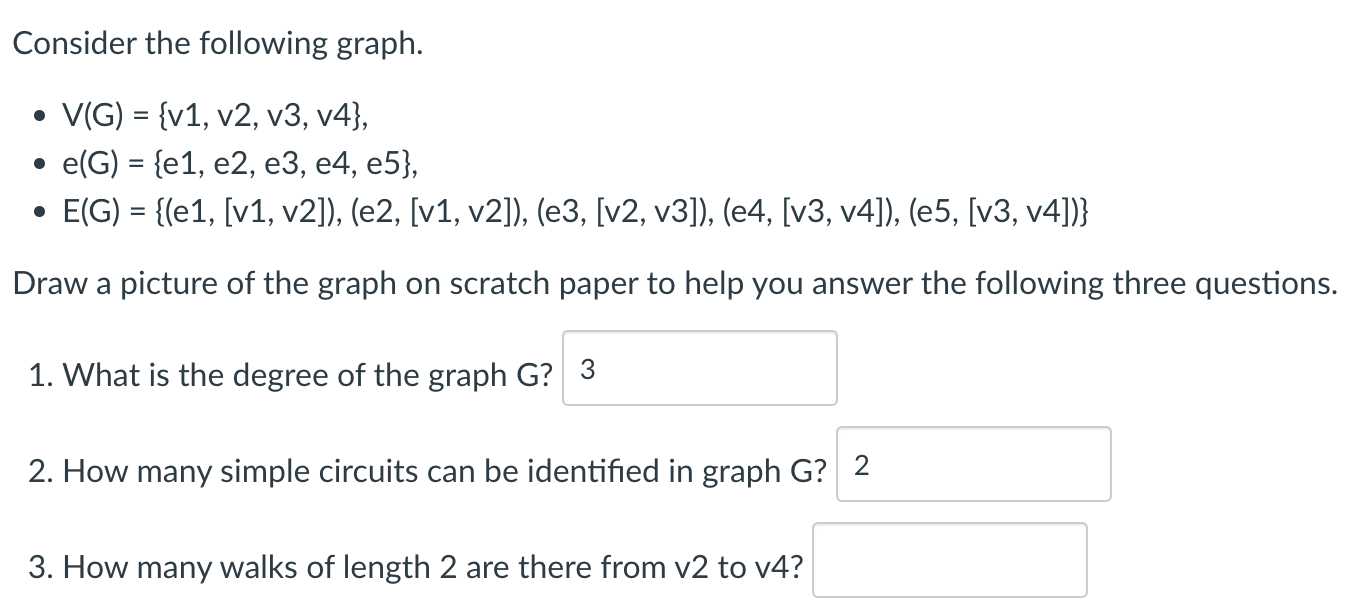
Task: Click the bullet point beside V(G)
Action: 39,115
